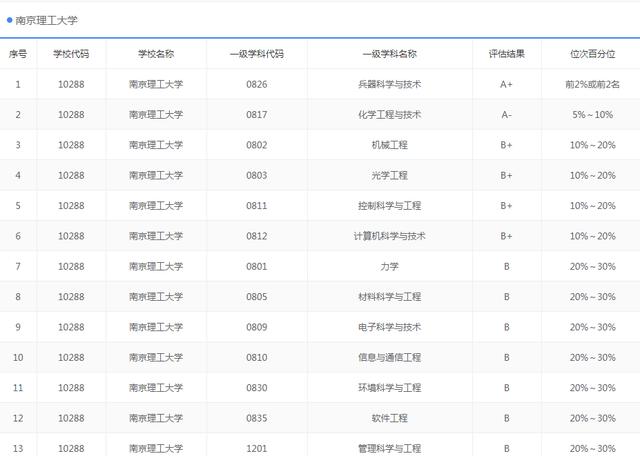
Task: Select the 兵器科学与技术 discipline cell
Action: point(390,84)
